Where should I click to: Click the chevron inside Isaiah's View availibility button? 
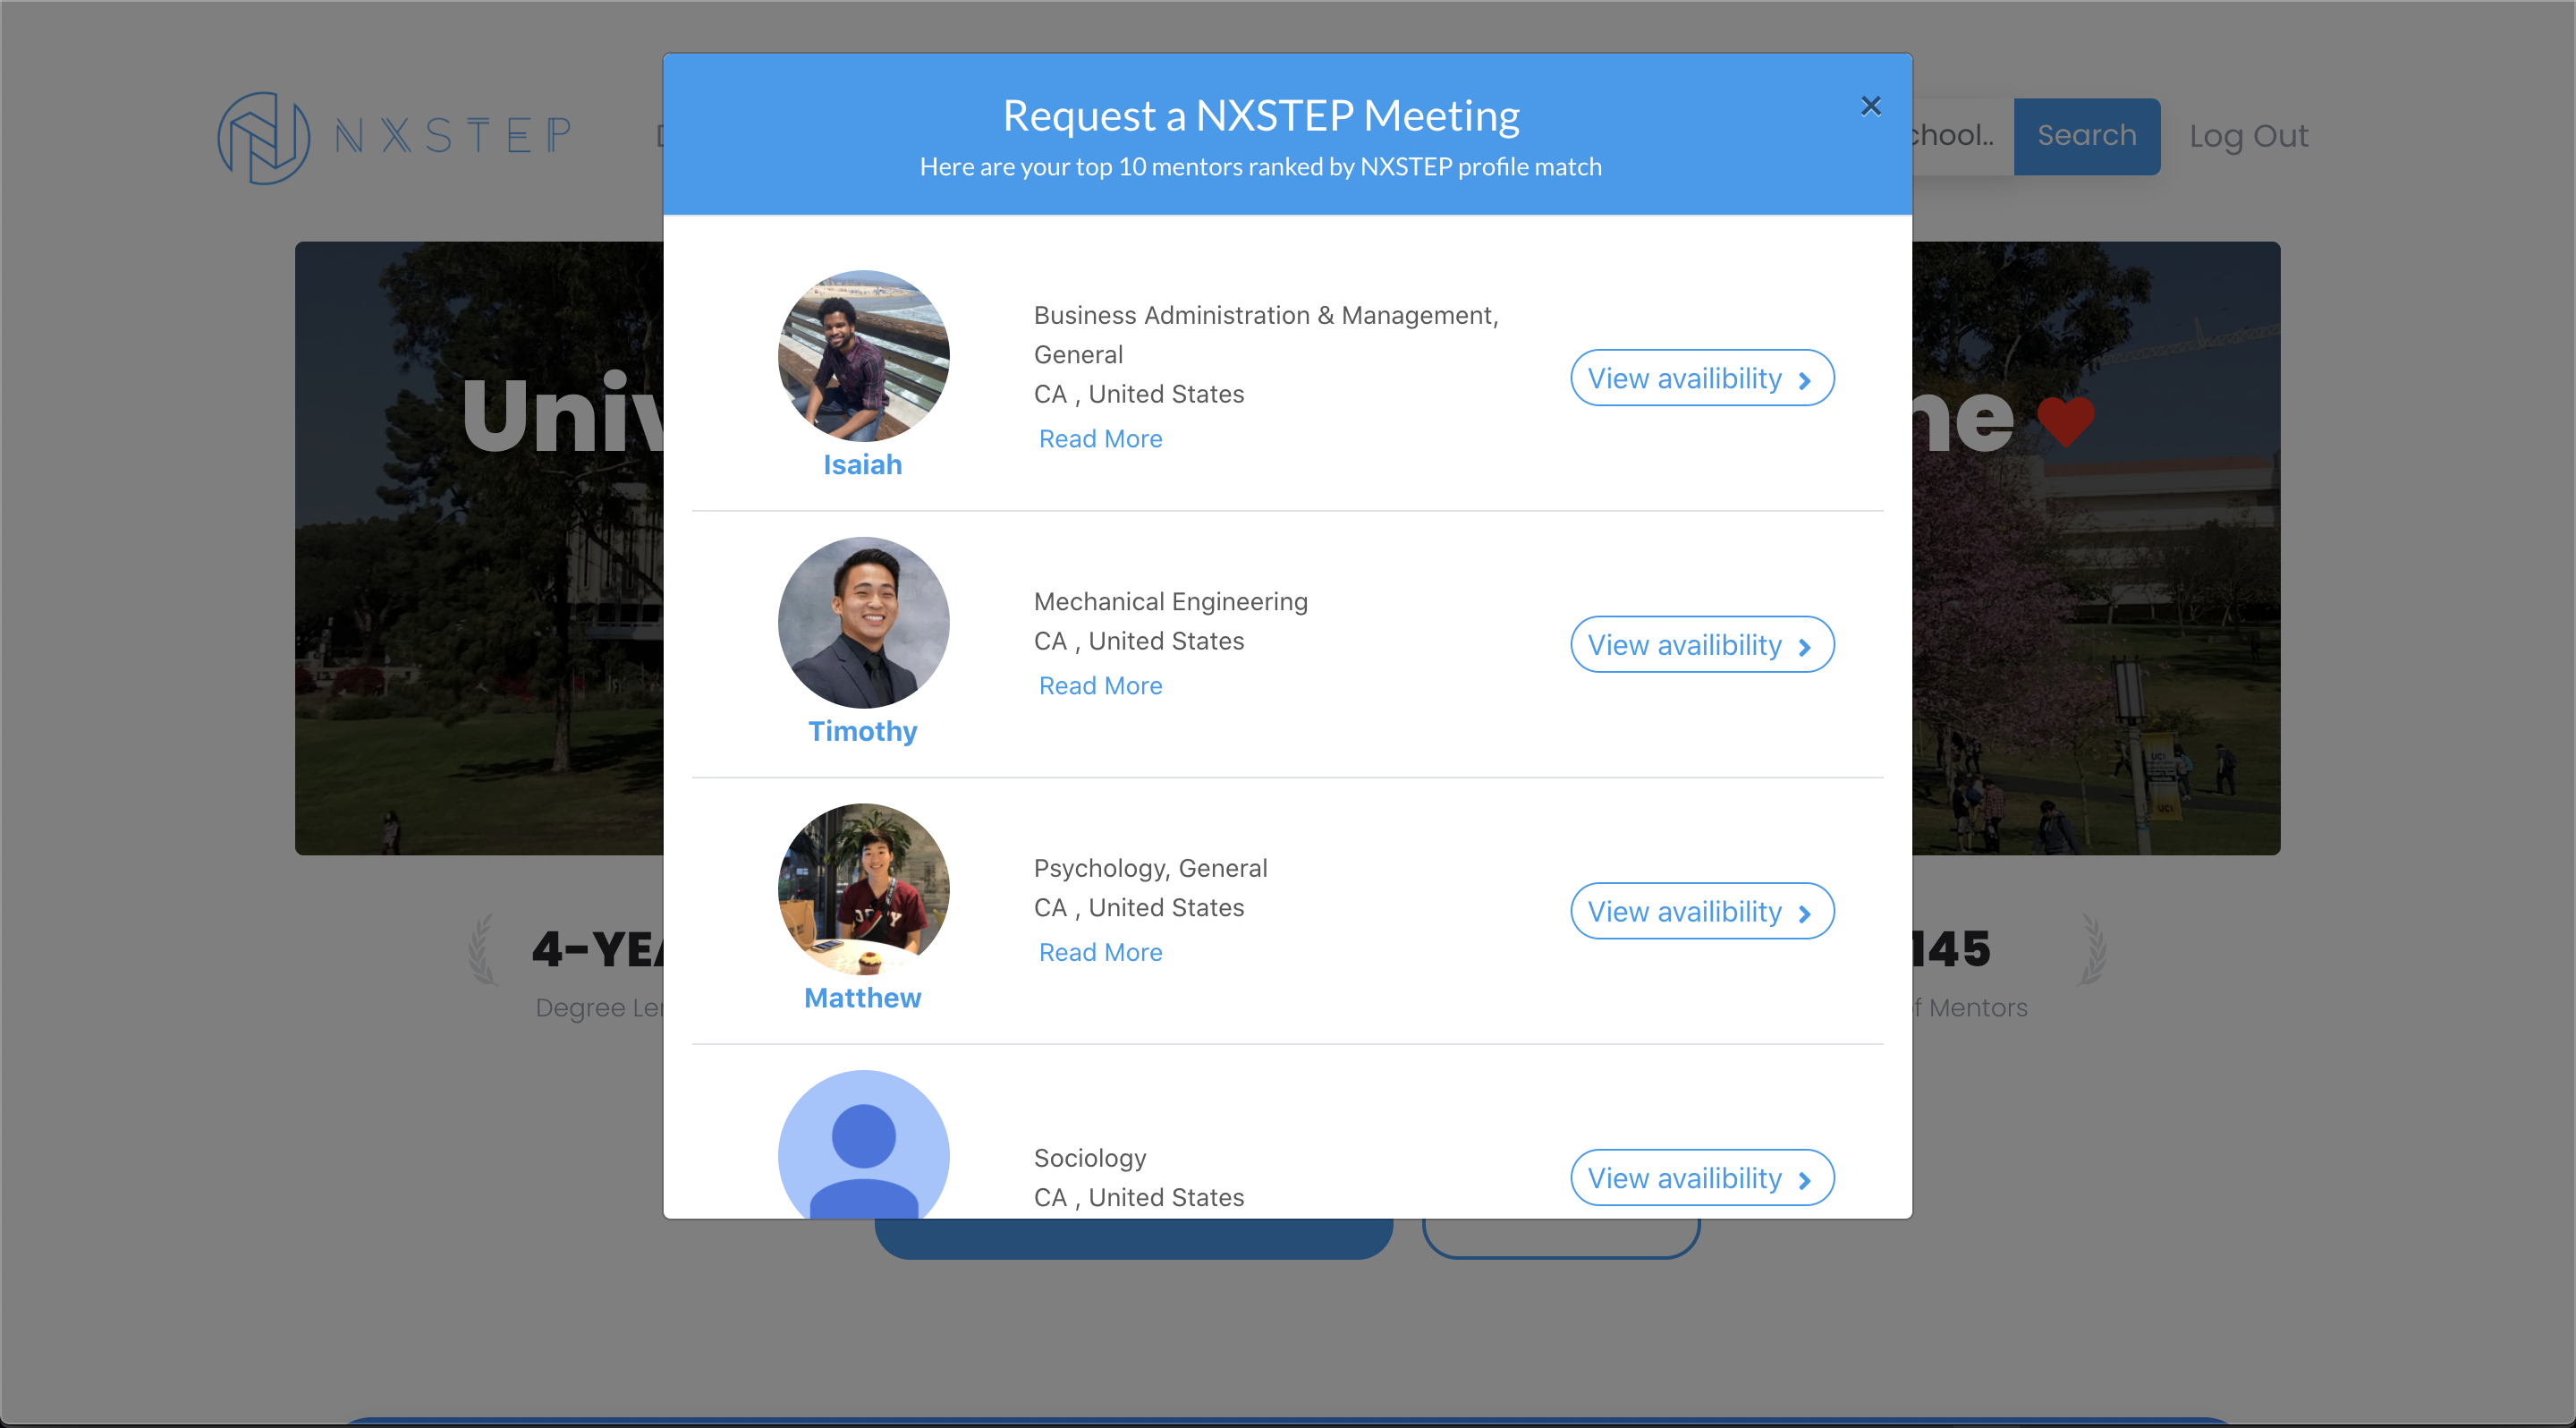click(x=1805, y=378)
